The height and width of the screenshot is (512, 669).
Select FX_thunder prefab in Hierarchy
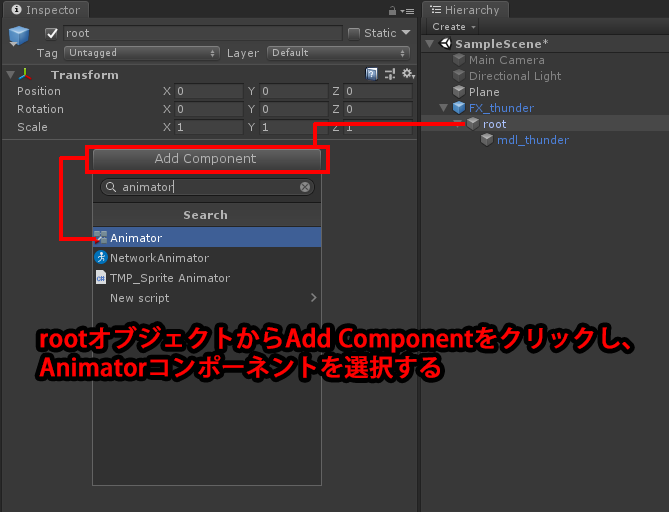click(x=501, y=108)
